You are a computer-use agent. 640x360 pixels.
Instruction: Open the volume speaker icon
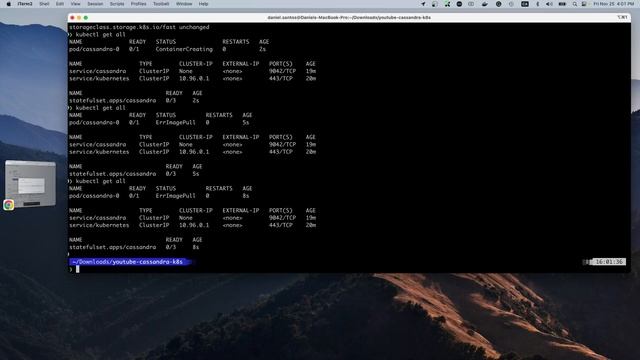(549, 4)
